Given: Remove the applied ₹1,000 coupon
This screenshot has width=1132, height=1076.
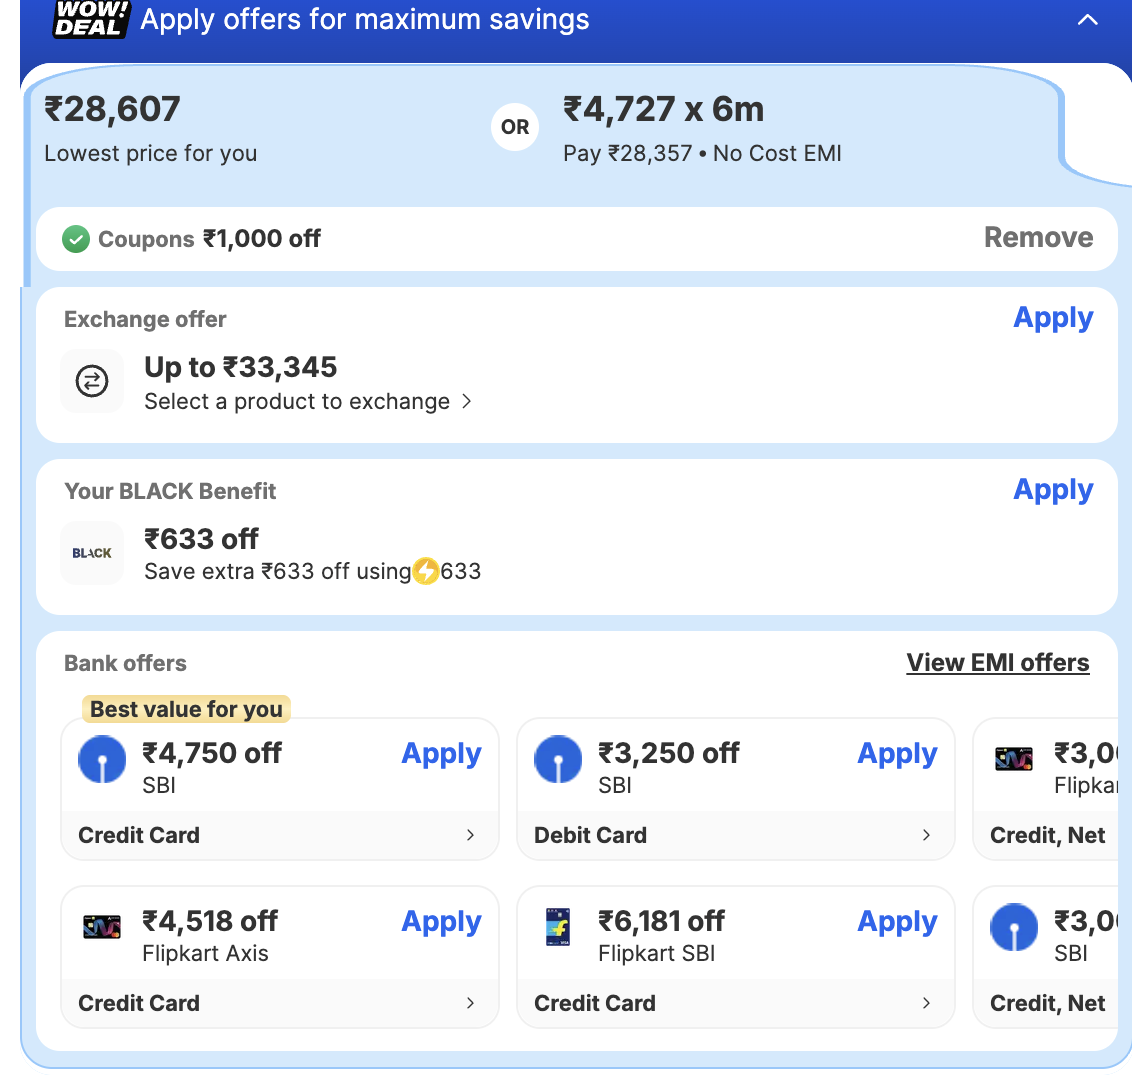Looking at the screenshot, I should [1038, 238].
